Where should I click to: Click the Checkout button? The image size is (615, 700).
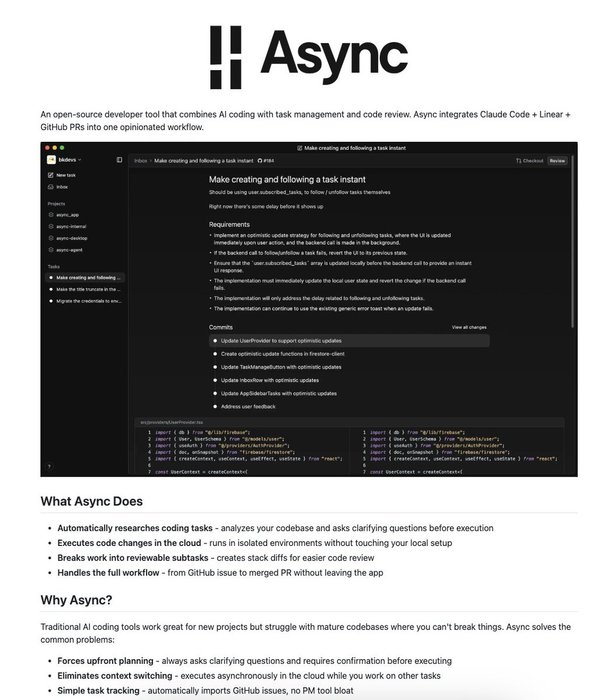[530, 161]
